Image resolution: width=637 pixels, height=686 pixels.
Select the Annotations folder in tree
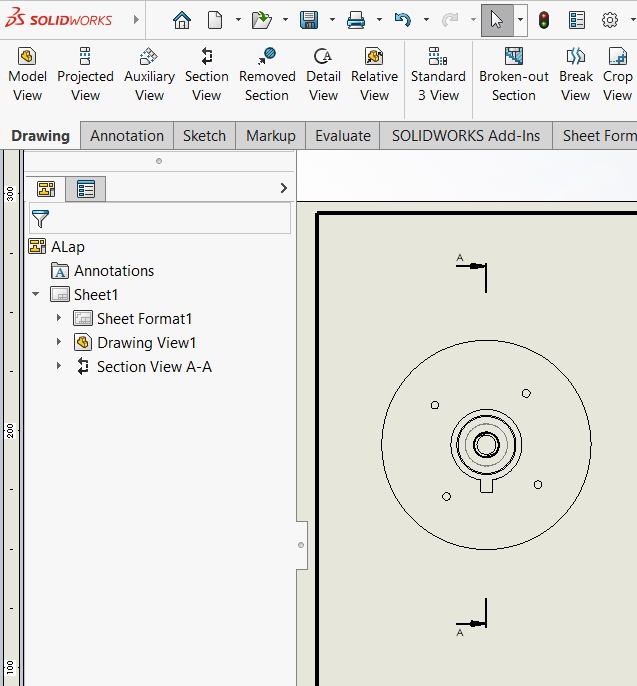pos(103,271)
